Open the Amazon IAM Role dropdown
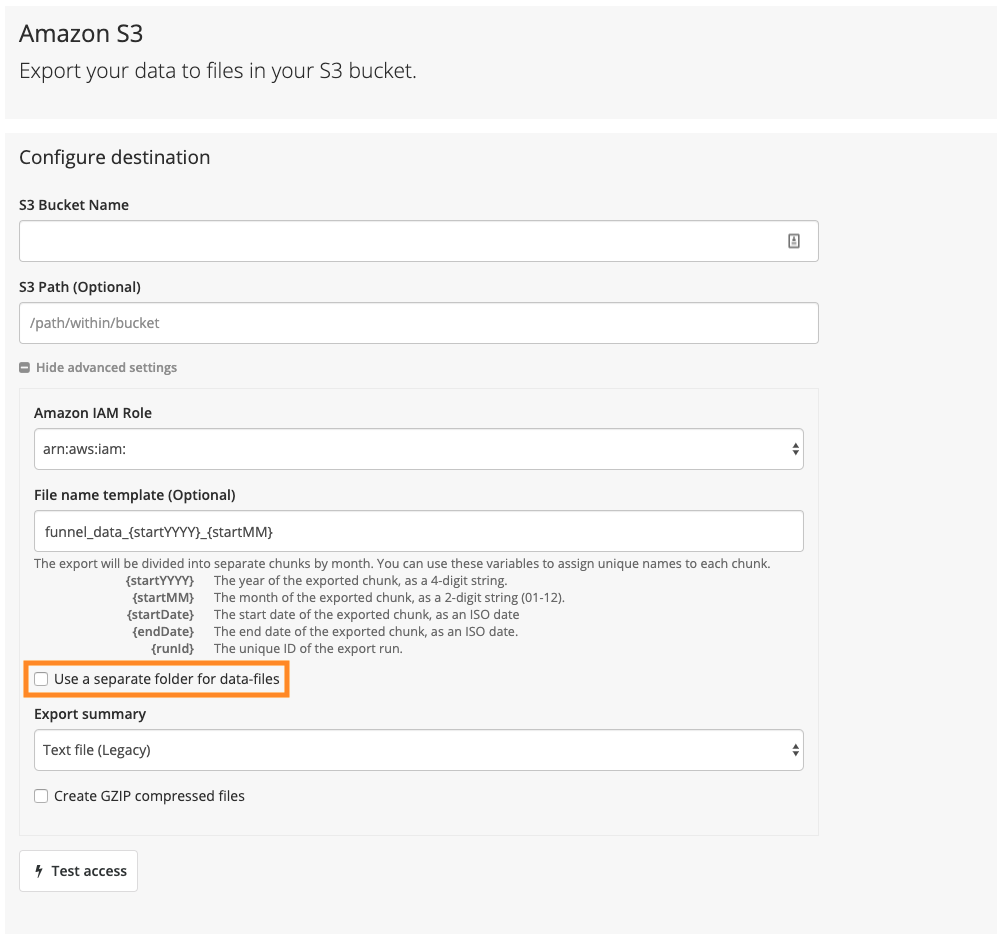 [x=418, y=449]
